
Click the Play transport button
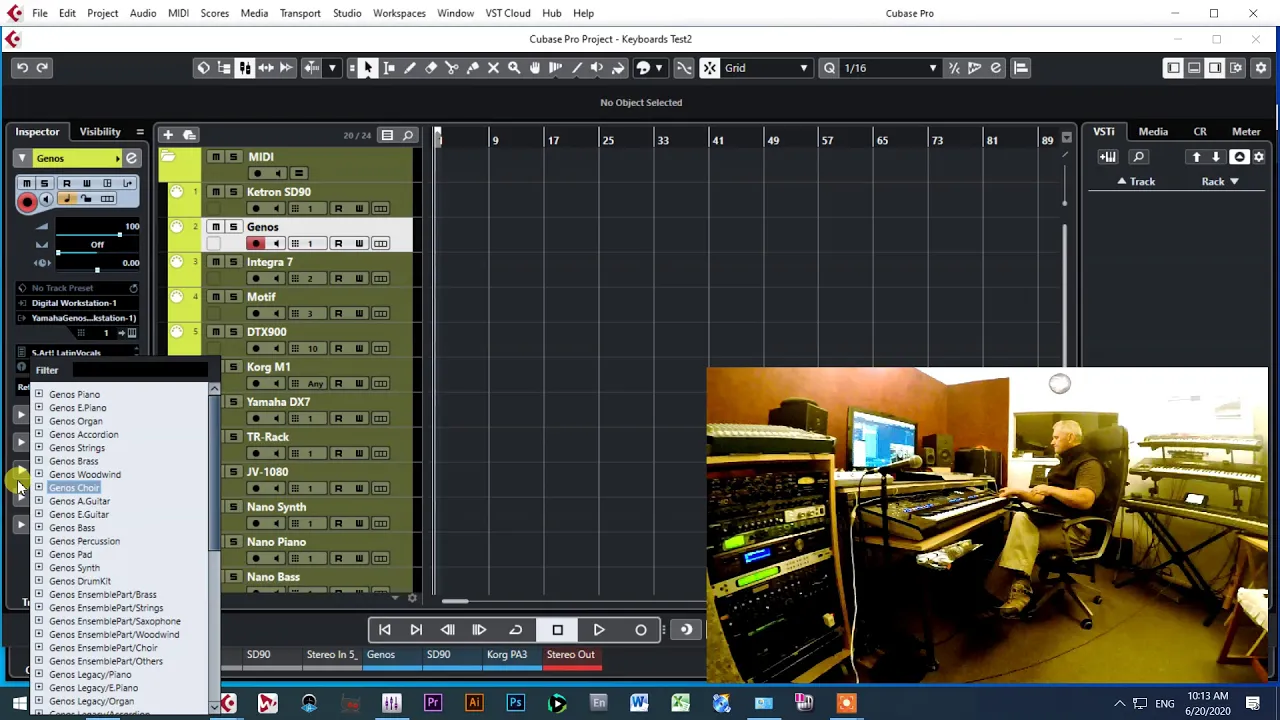[599, 630]
